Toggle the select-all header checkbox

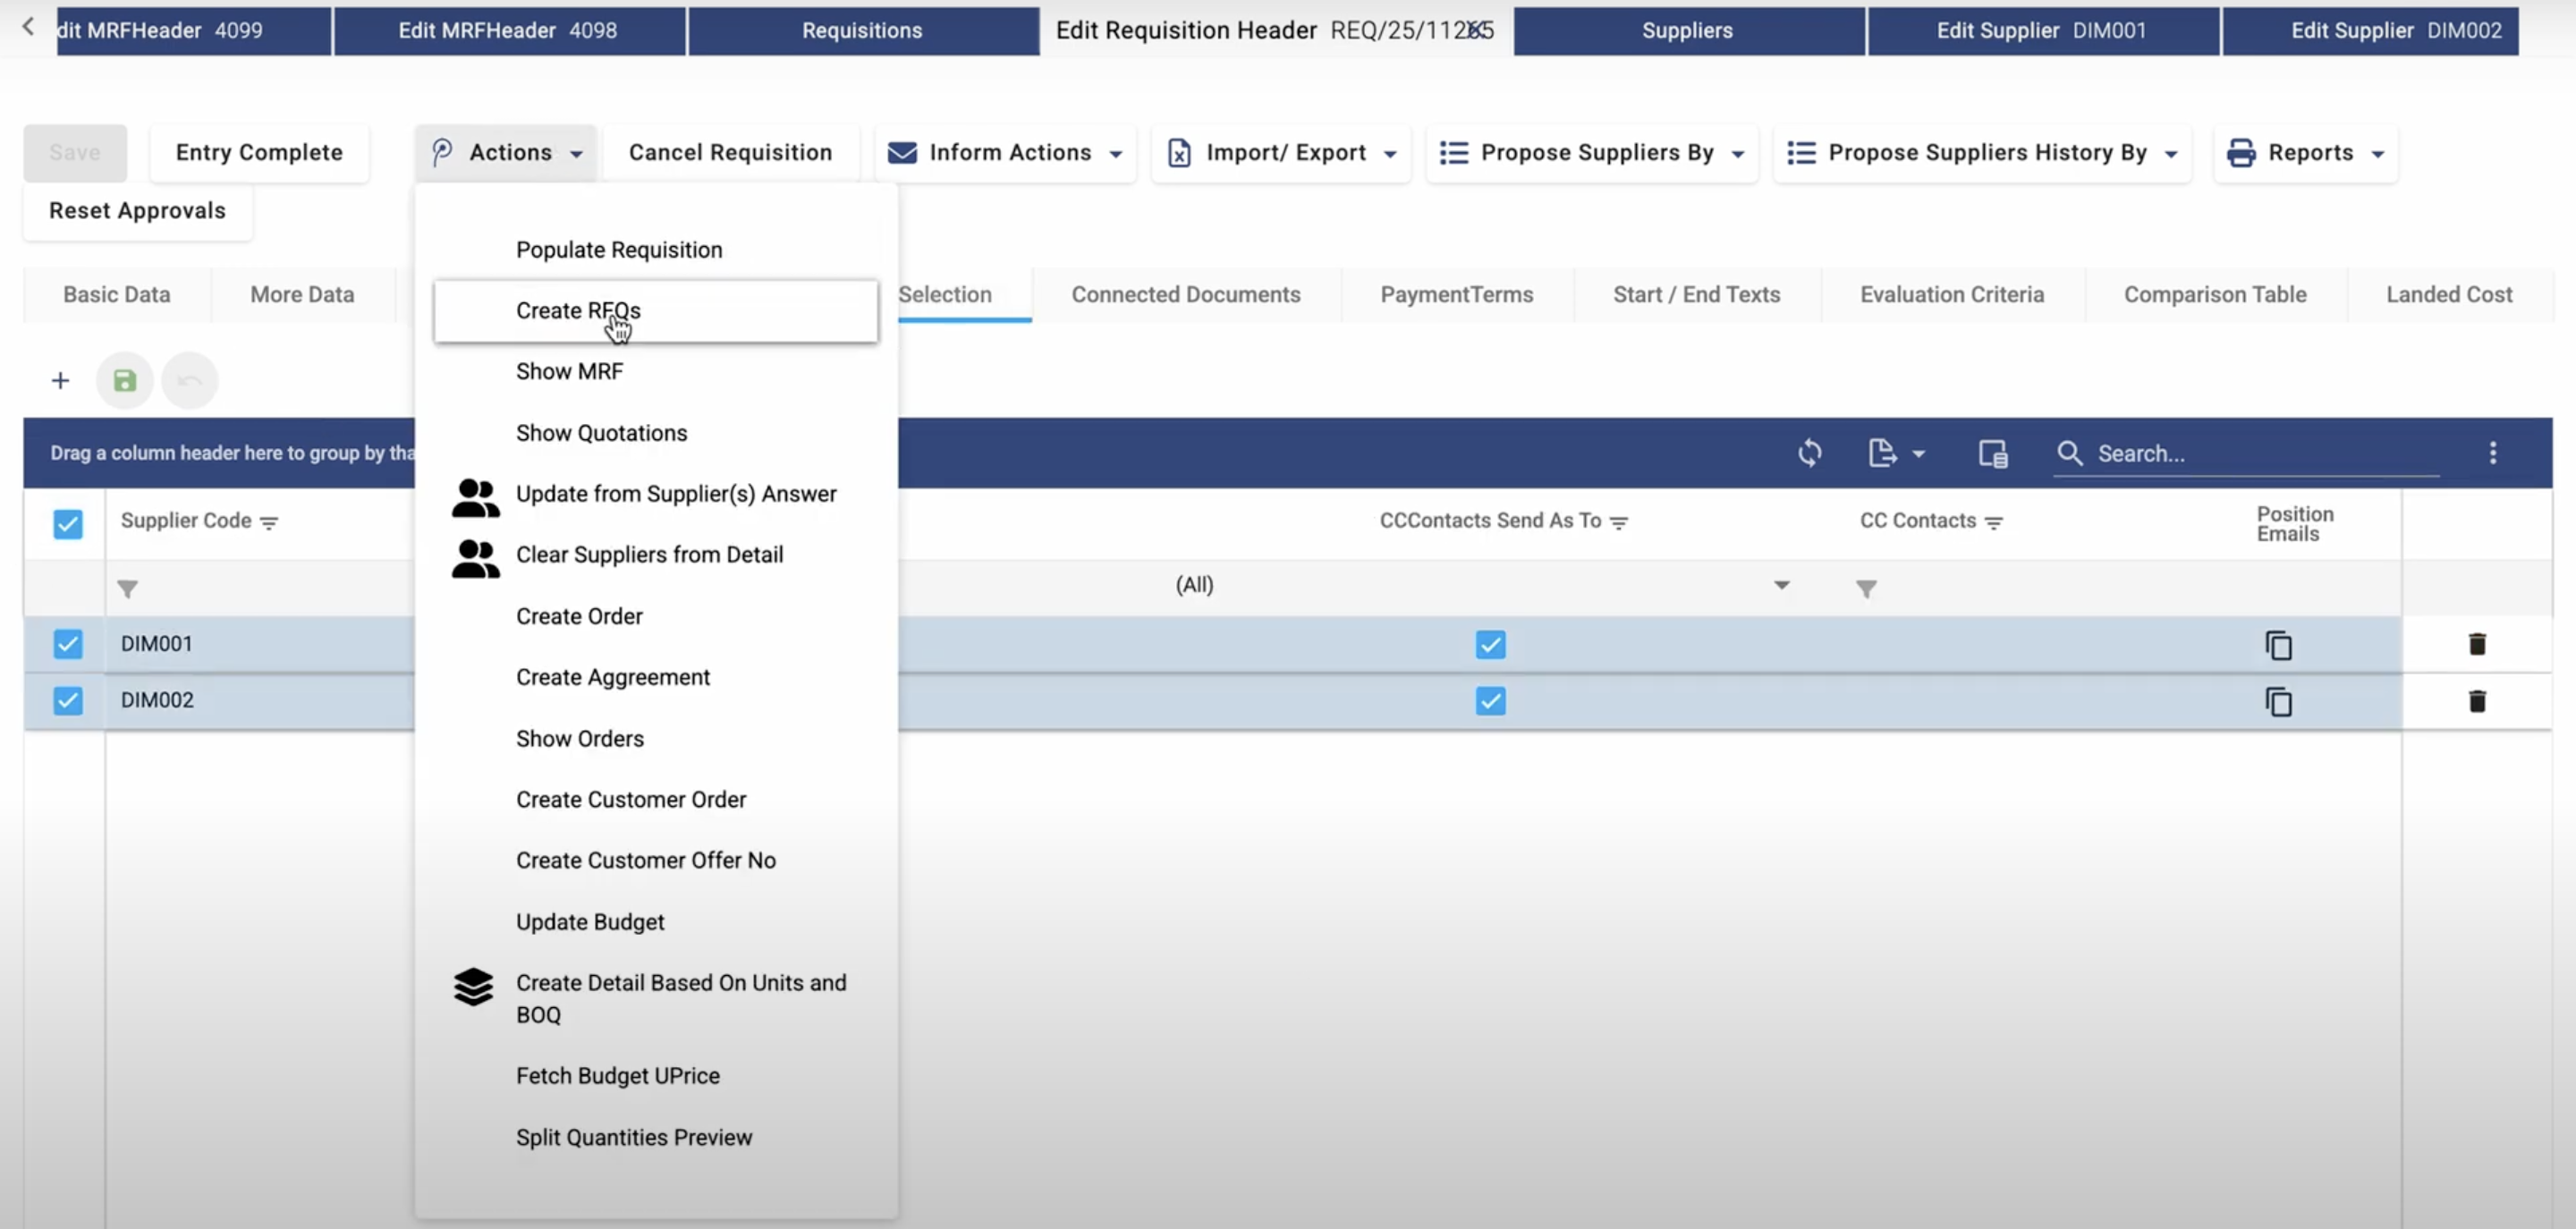68,524
